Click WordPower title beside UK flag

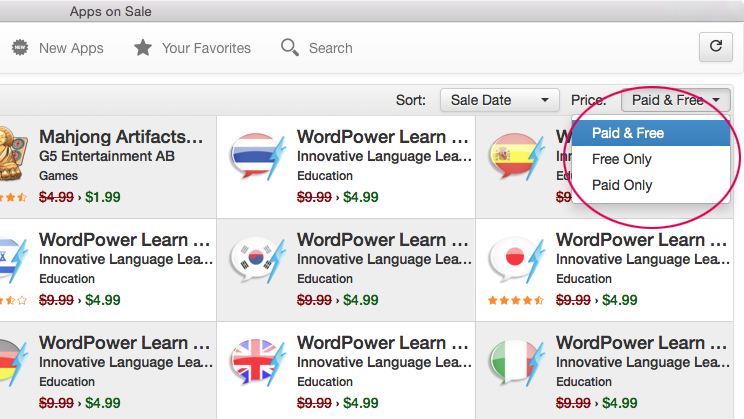(382, 343)
